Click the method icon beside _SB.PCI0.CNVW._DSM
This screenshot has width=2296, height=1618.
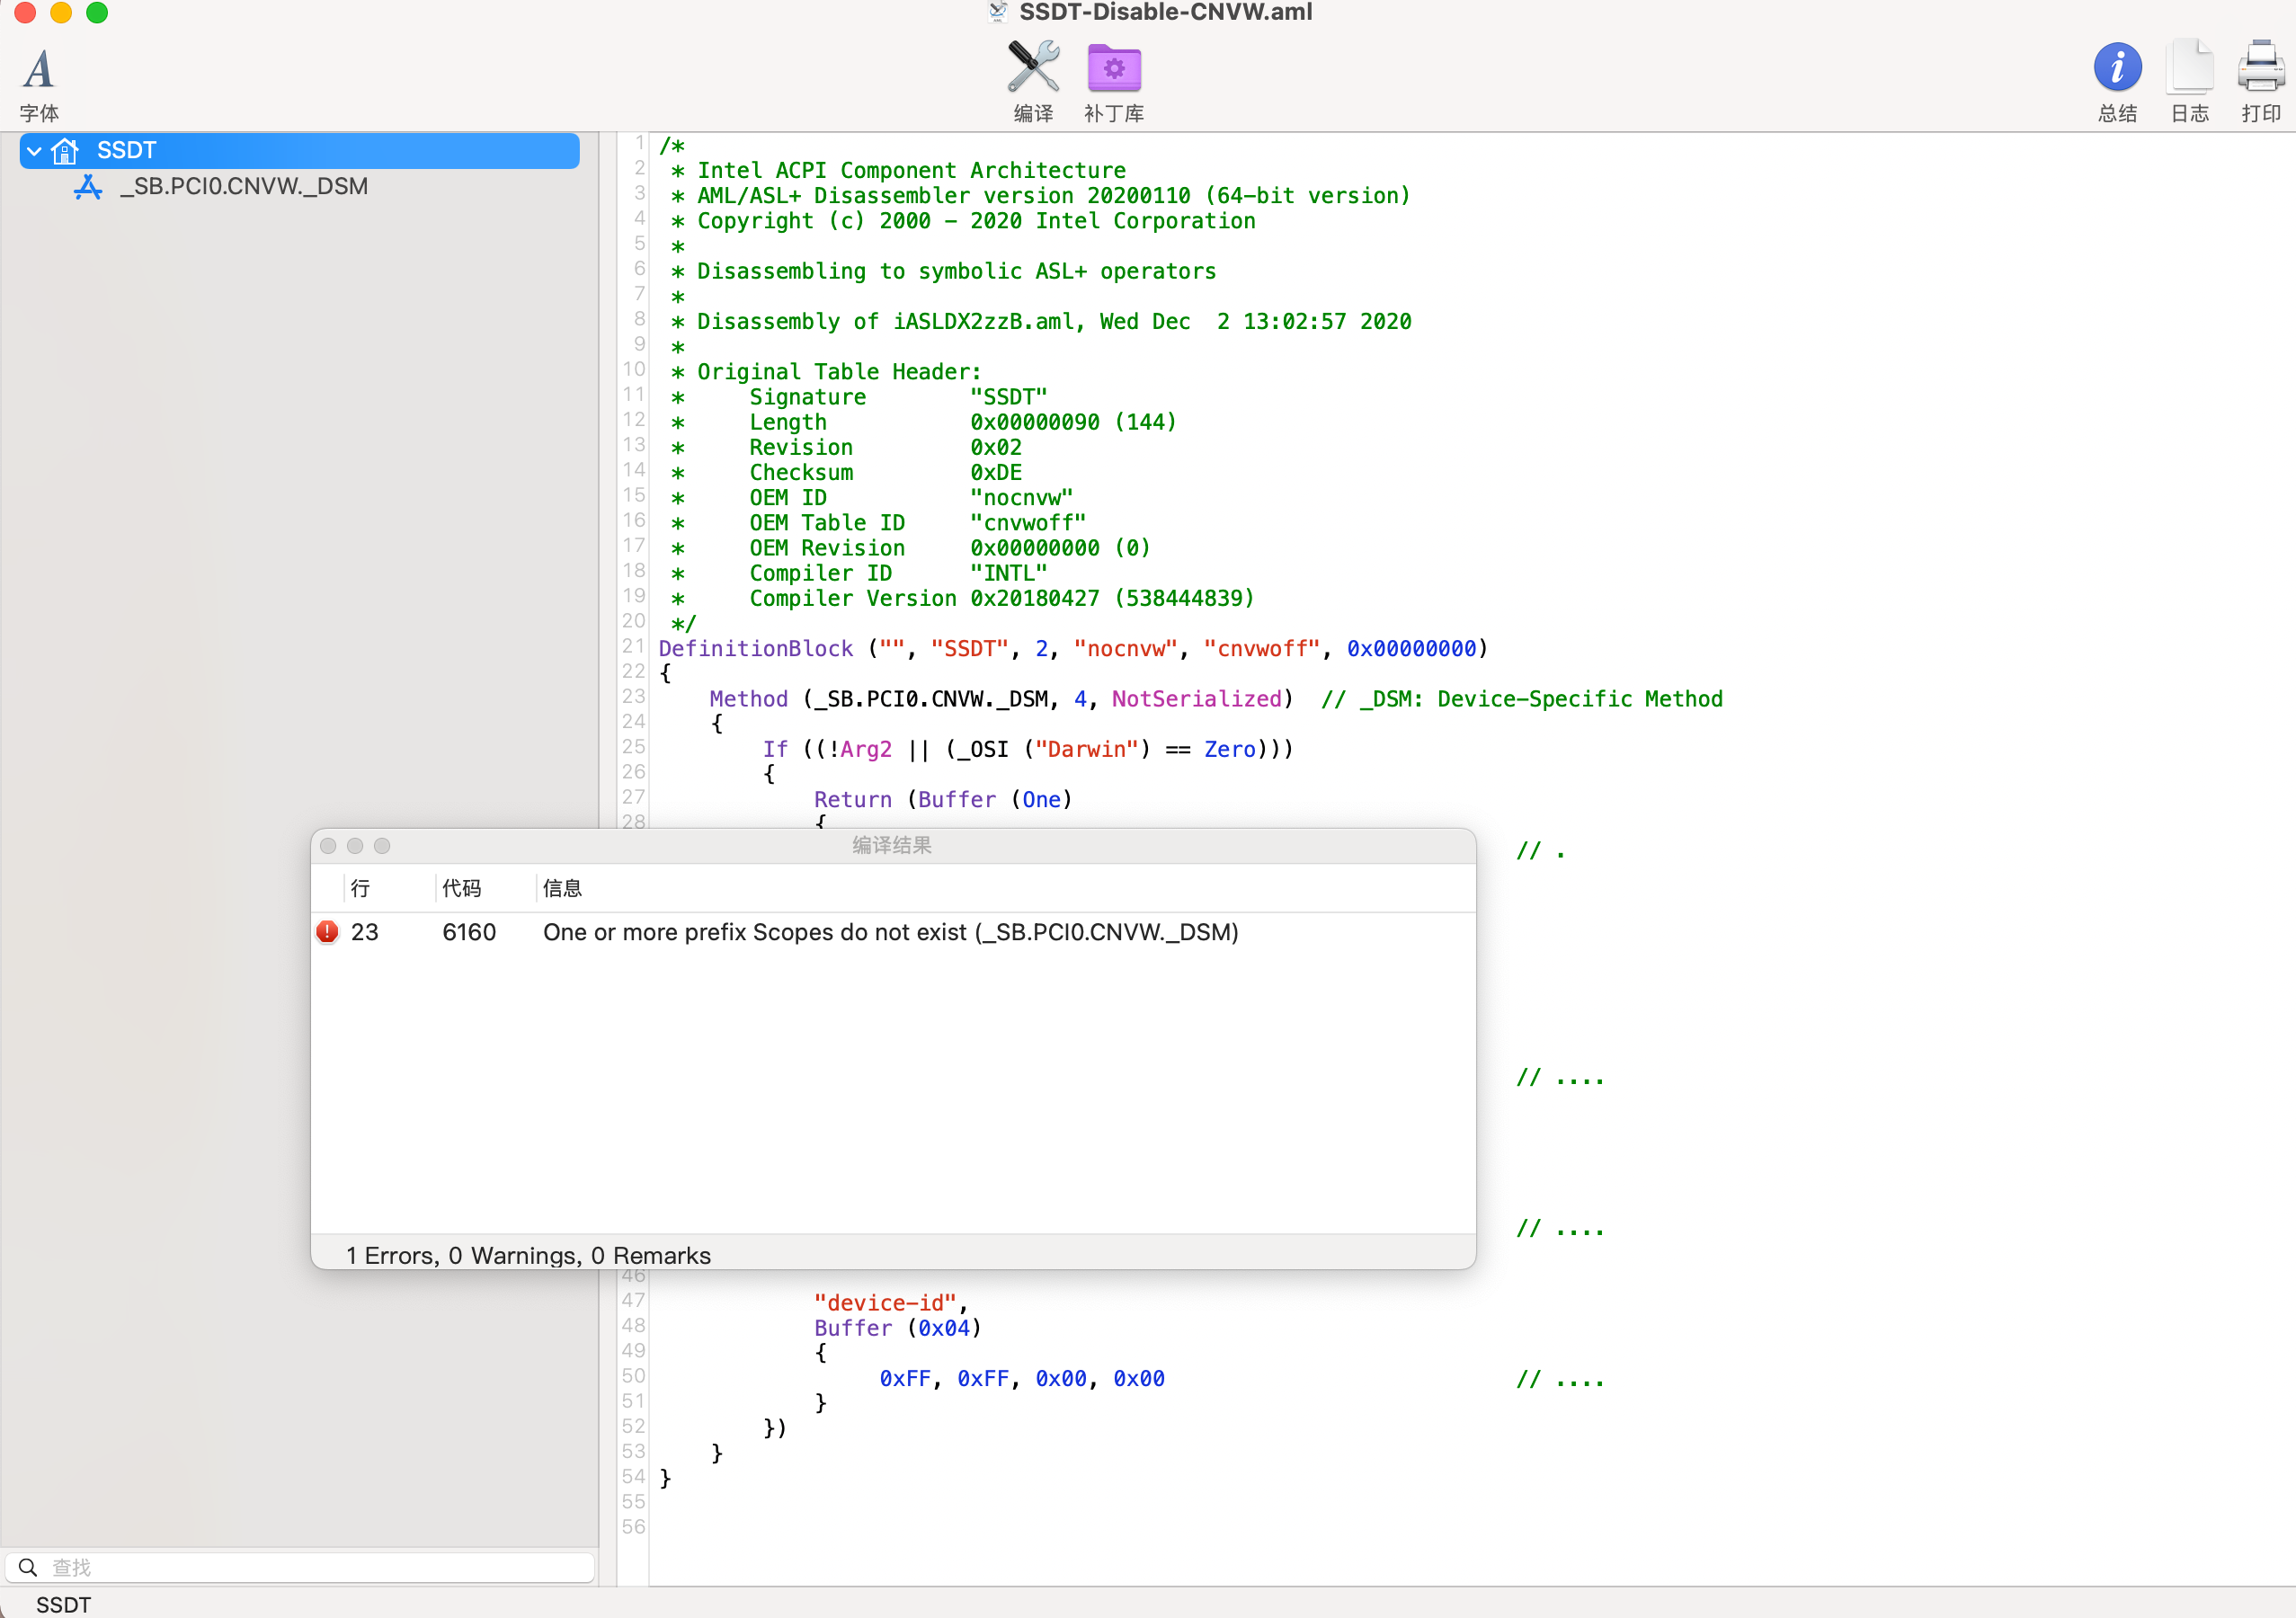click(88, 187)
